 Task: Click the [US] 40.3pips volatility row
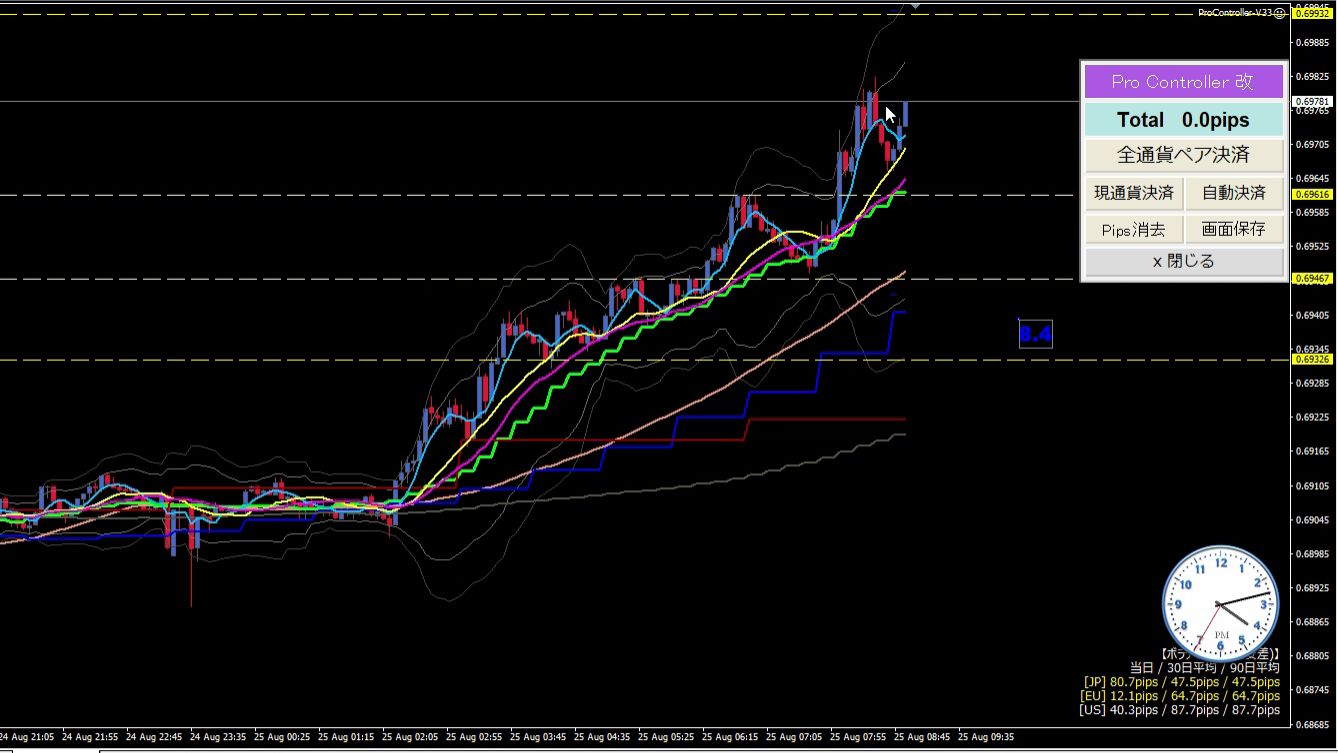tap(1180, 710)
